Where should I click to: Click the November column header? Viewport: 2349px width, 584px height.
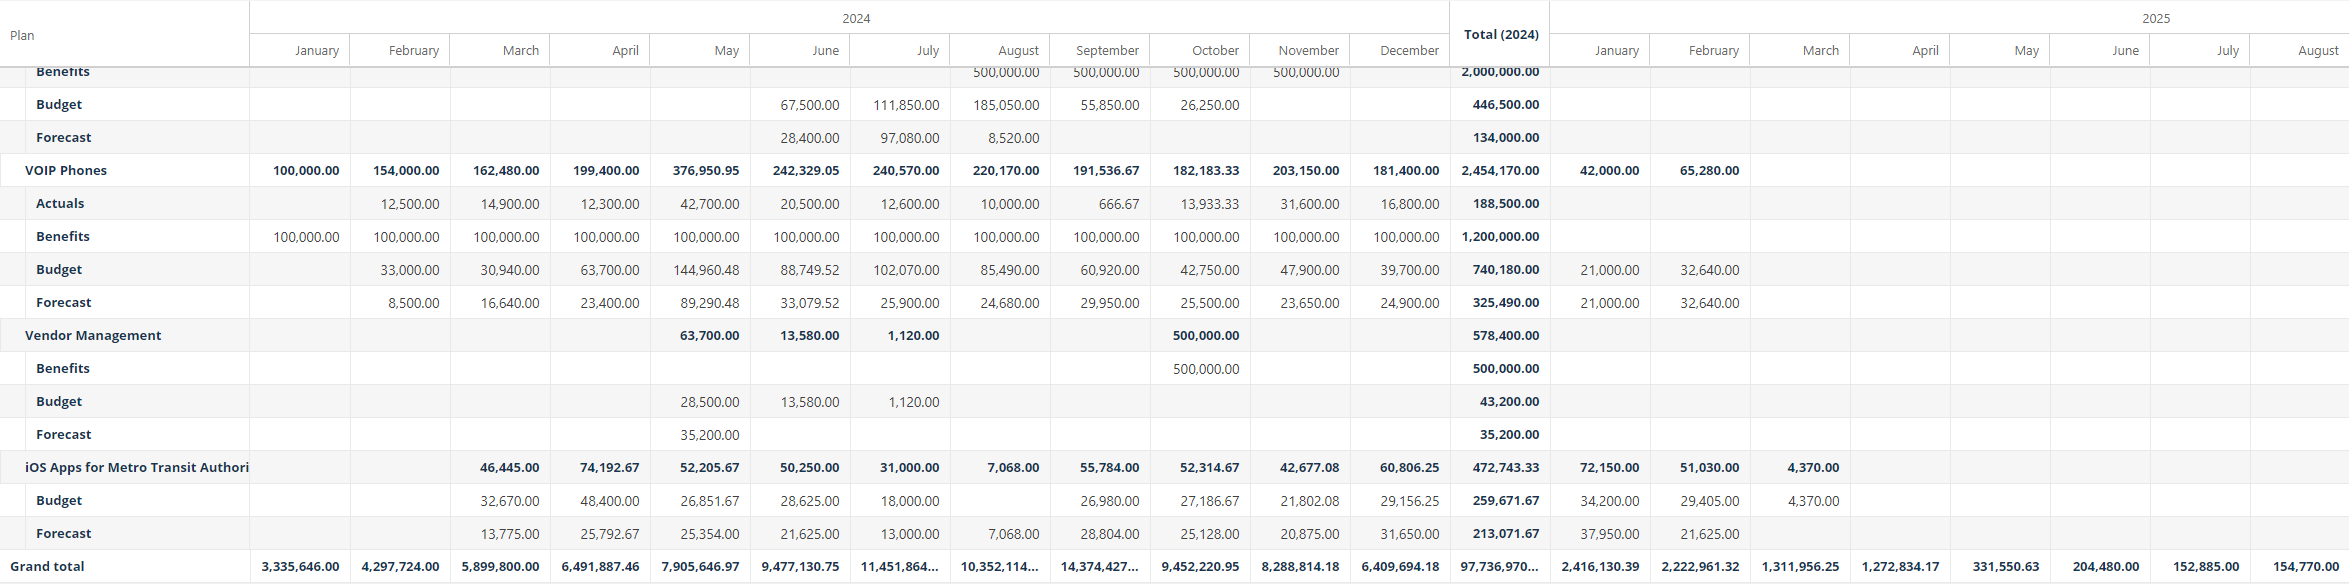pos(1300,51)
